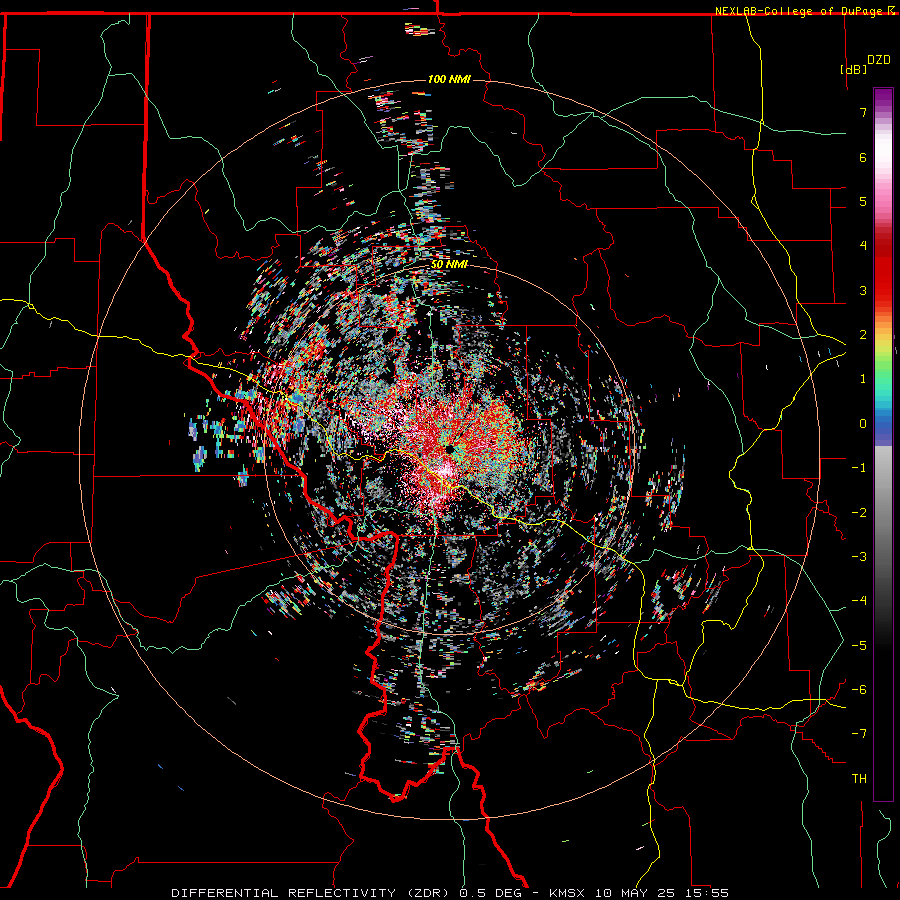Click the 0 value on the color scale
The width and height of the screenshot is (900, 900).
click(x=863, y=424)
